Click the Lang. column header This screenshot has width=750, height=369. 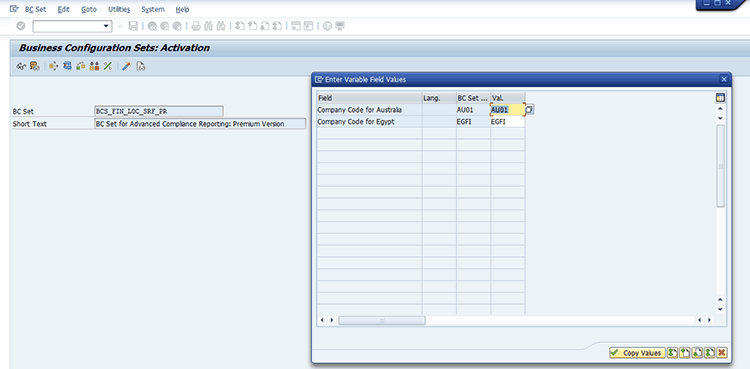click(439, 98)
